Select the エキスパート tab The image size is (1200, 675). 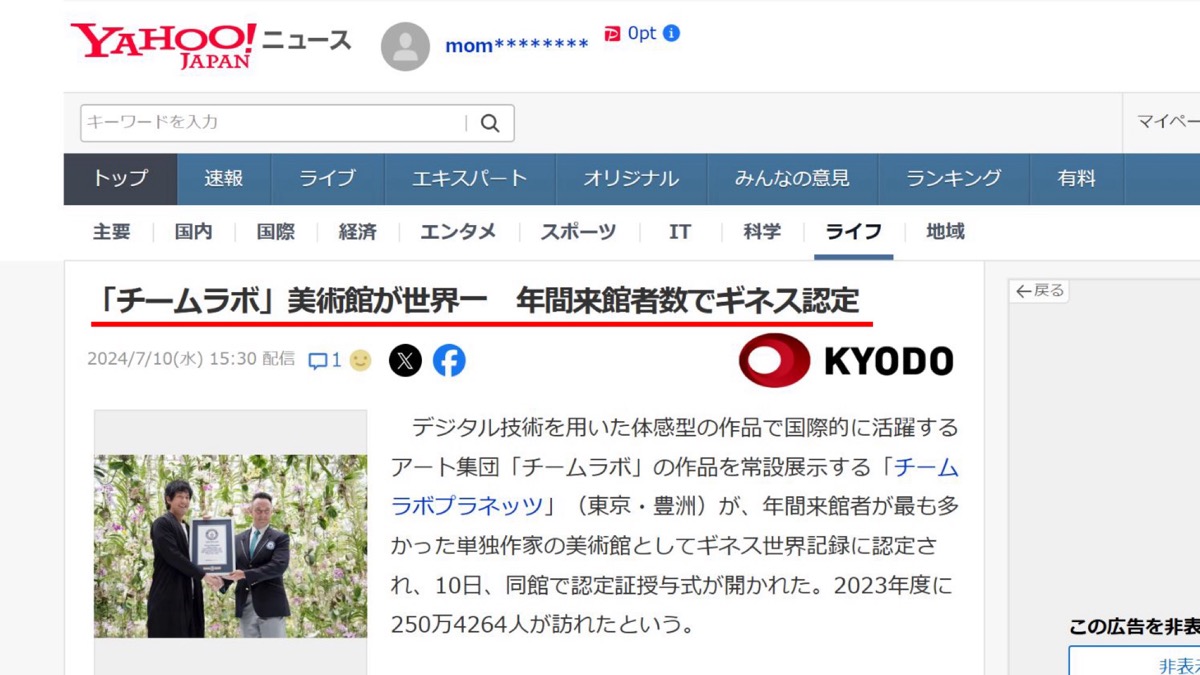click(x=469, y=179)
